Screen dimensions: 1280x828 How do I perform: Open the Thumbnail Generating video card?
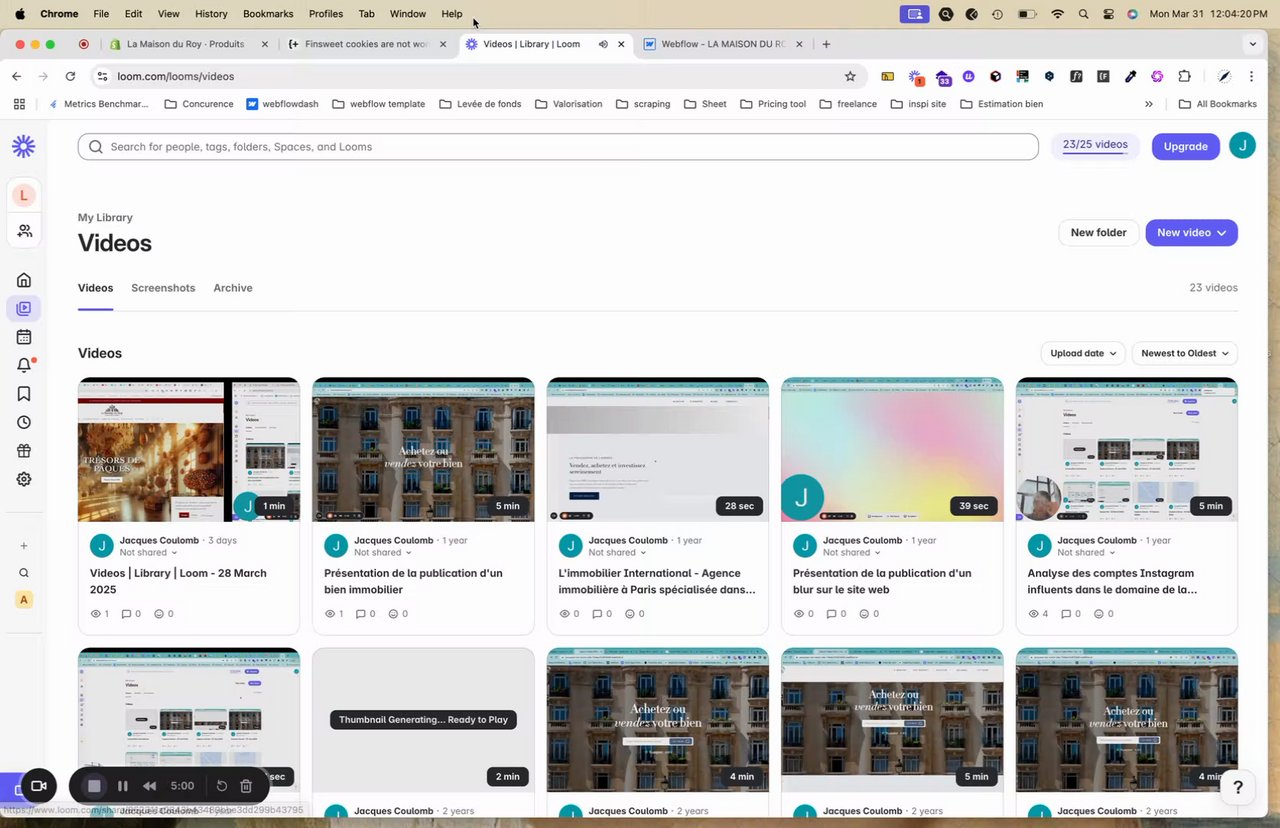(x=423, y=720)
